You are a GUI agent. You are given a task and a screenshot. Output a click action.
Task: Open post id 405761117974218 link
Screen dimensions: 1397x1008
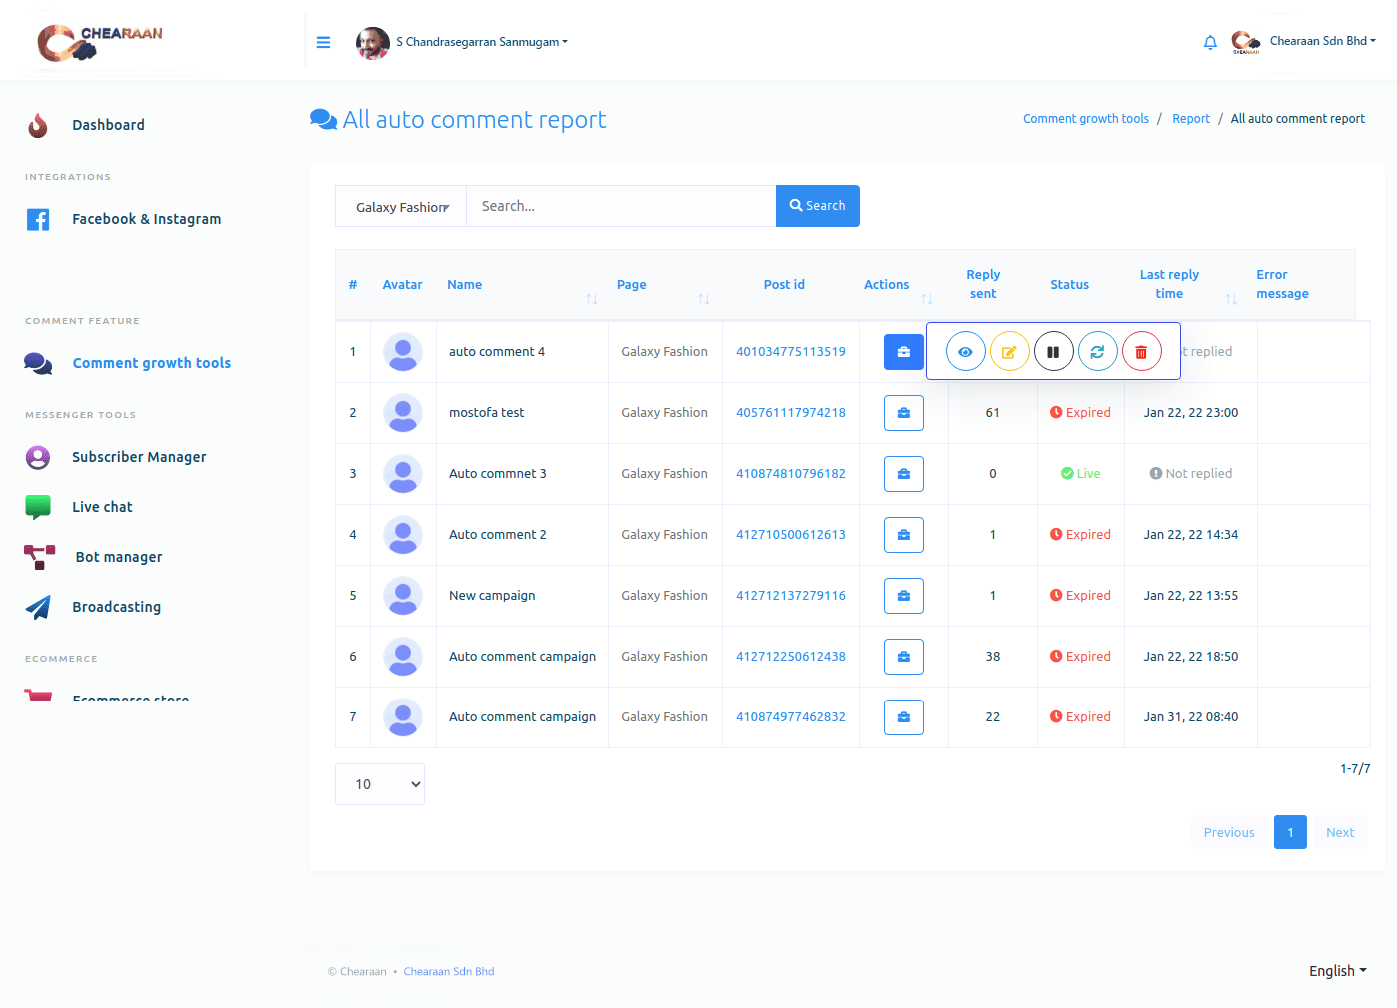pos(790,413)
